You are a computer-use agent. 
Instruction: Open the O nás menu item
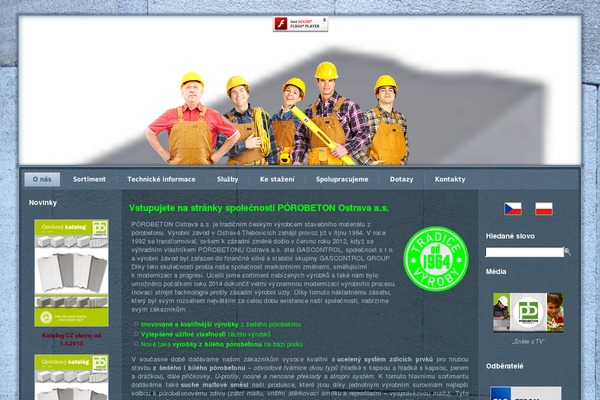[x=42, y=179]
